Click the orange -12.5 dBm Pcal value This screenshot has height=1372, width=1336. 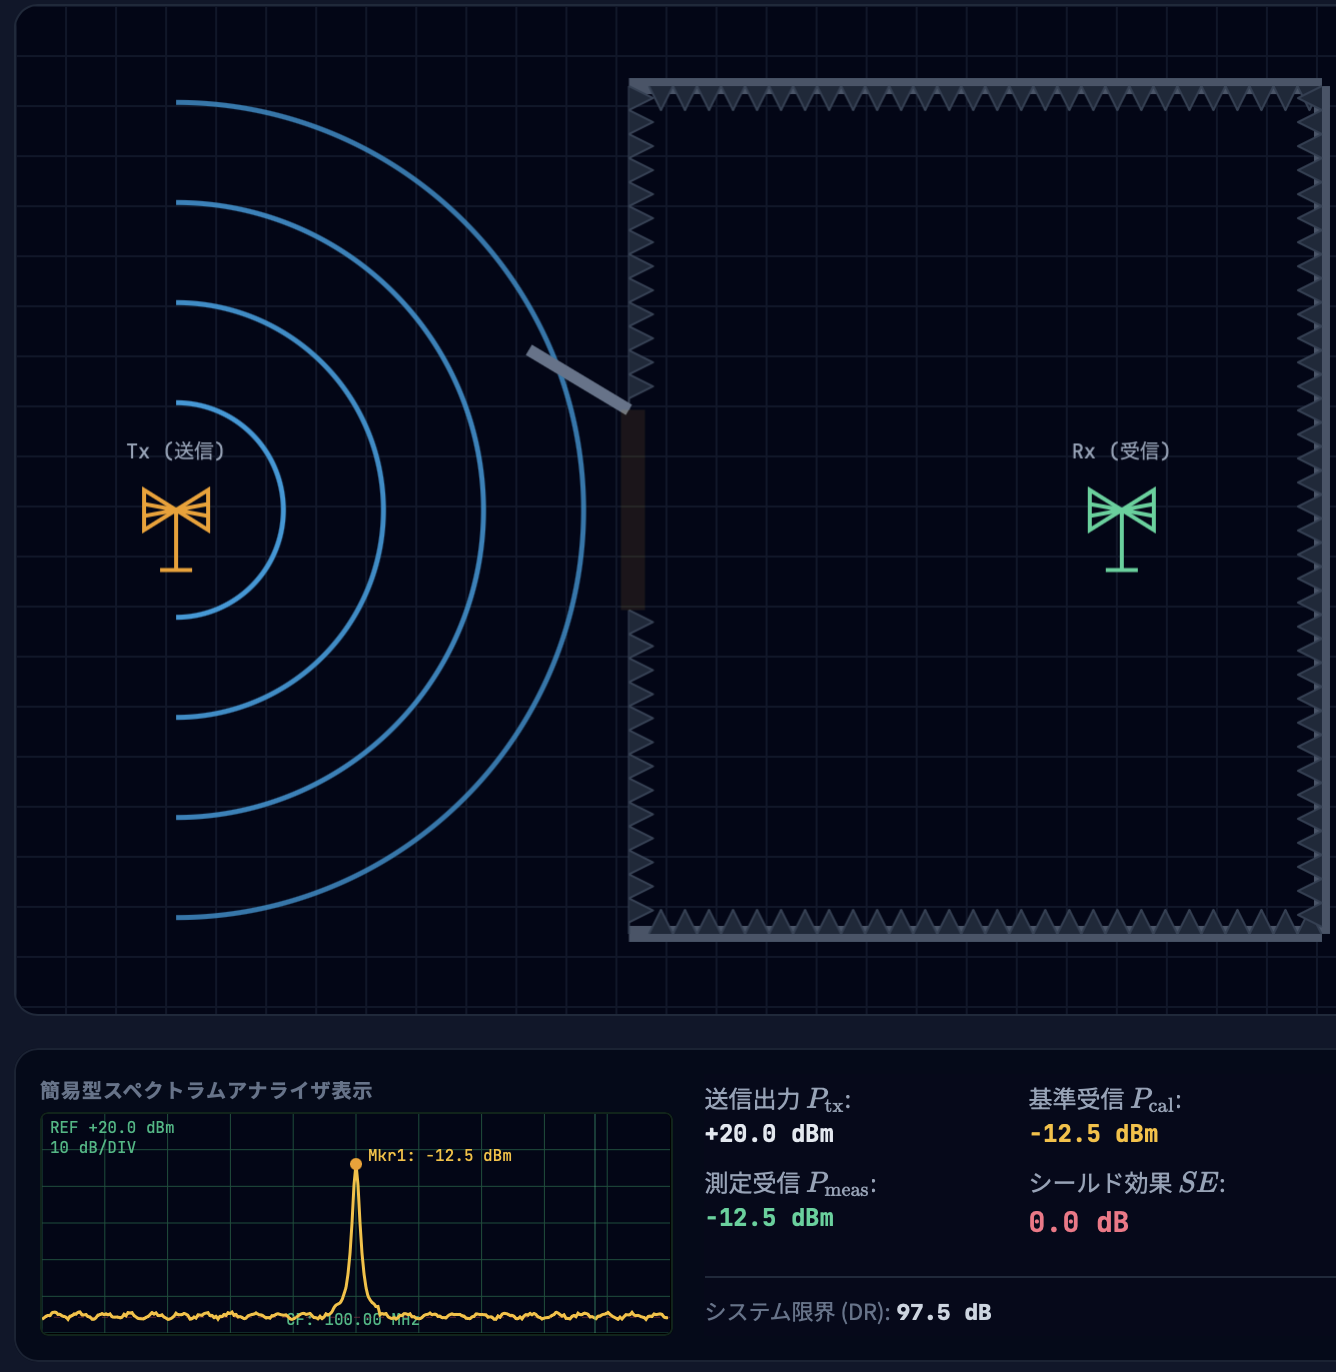[1093, 1134]
